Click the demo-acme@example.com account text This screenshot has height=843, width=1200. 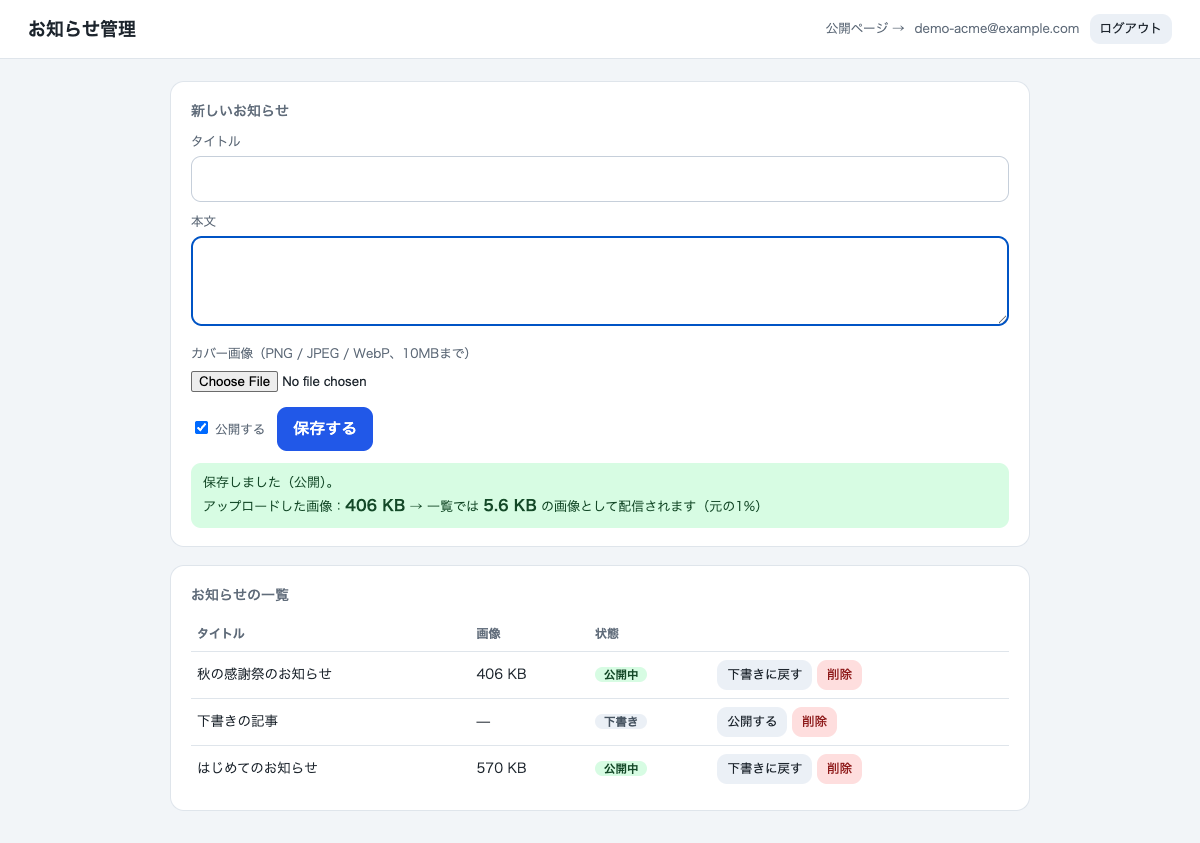[x=997, y=29]
